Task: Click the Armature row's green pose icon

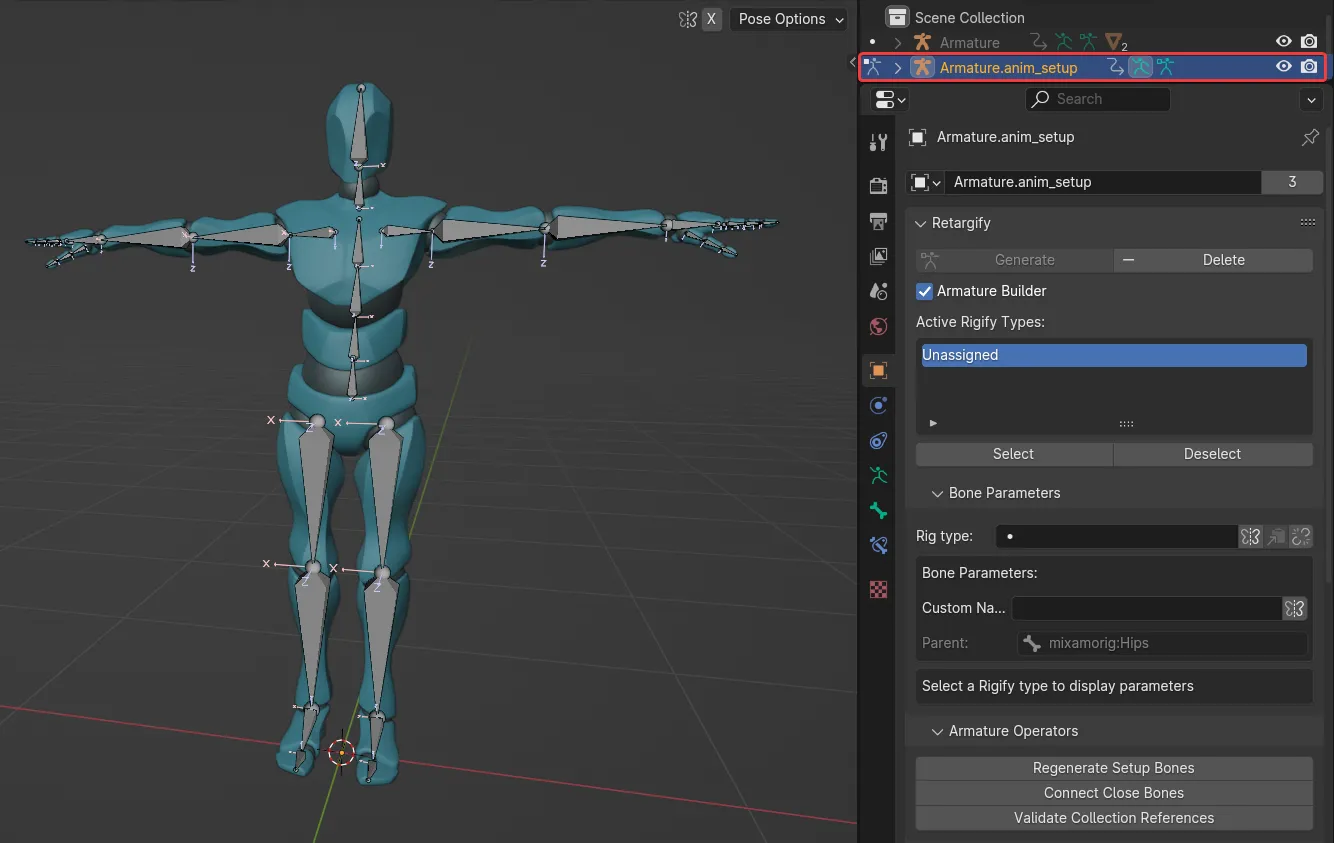Action: pyautogui.click(x=1064, y=42)
